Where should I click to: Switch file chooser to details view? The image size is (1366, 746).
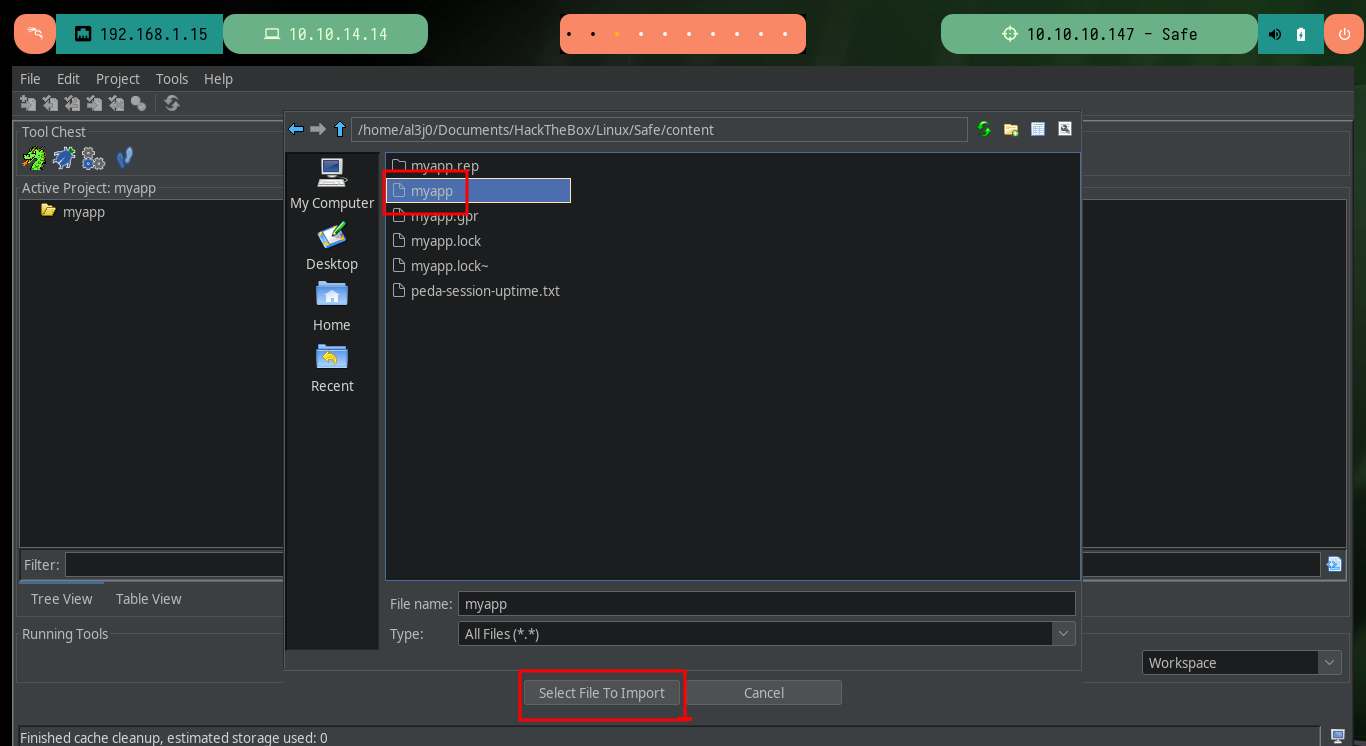1038,129
